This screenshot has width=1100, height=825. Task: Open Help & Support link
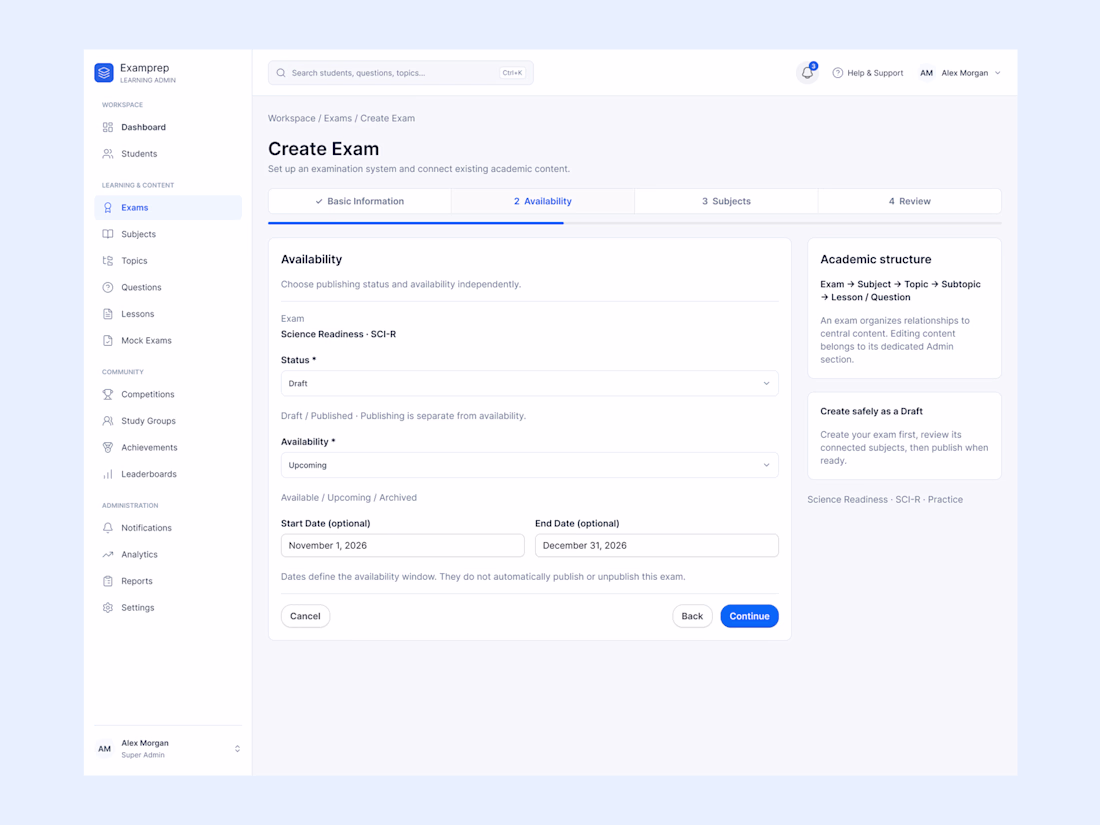coord(868,73)
